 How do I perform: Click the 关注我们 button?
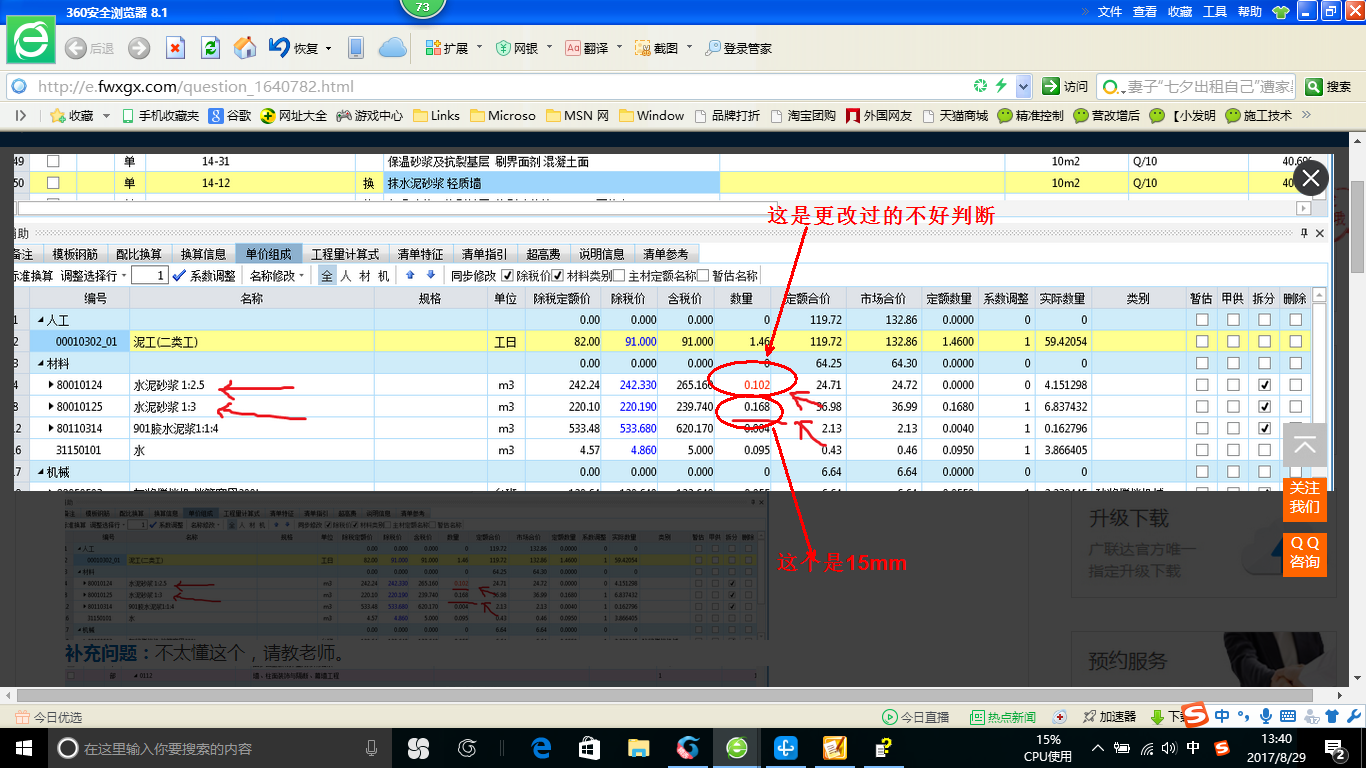tap(1305, 498)
